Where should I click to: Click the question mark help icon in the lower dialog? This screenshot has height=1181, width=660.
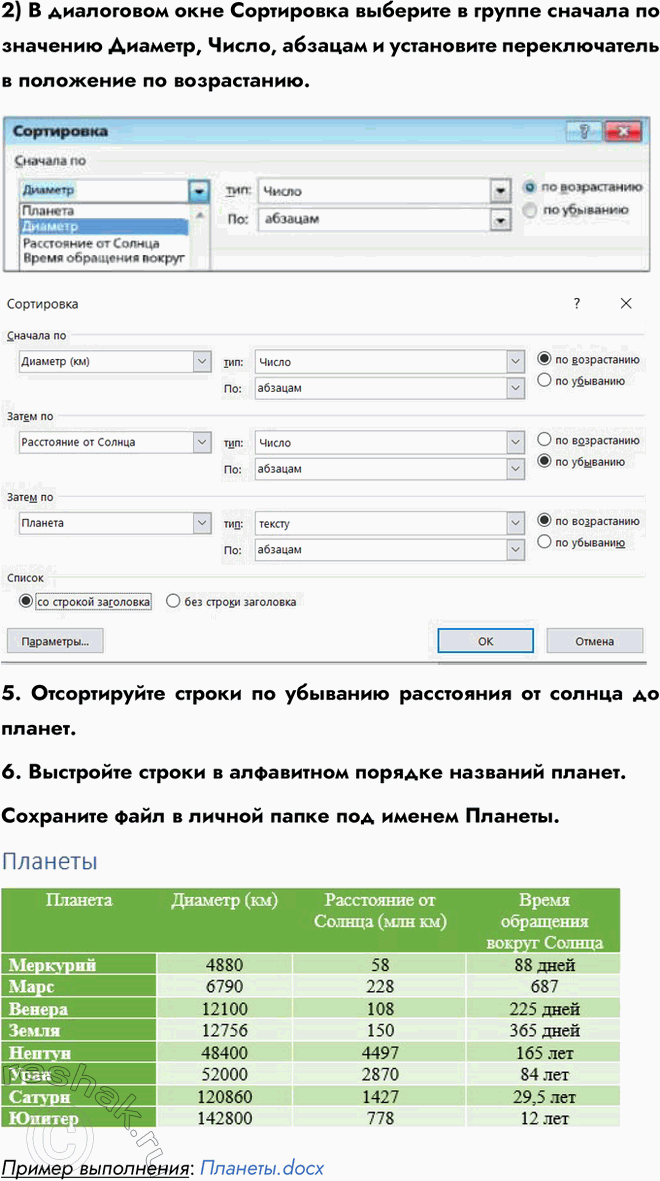point(577,303)
